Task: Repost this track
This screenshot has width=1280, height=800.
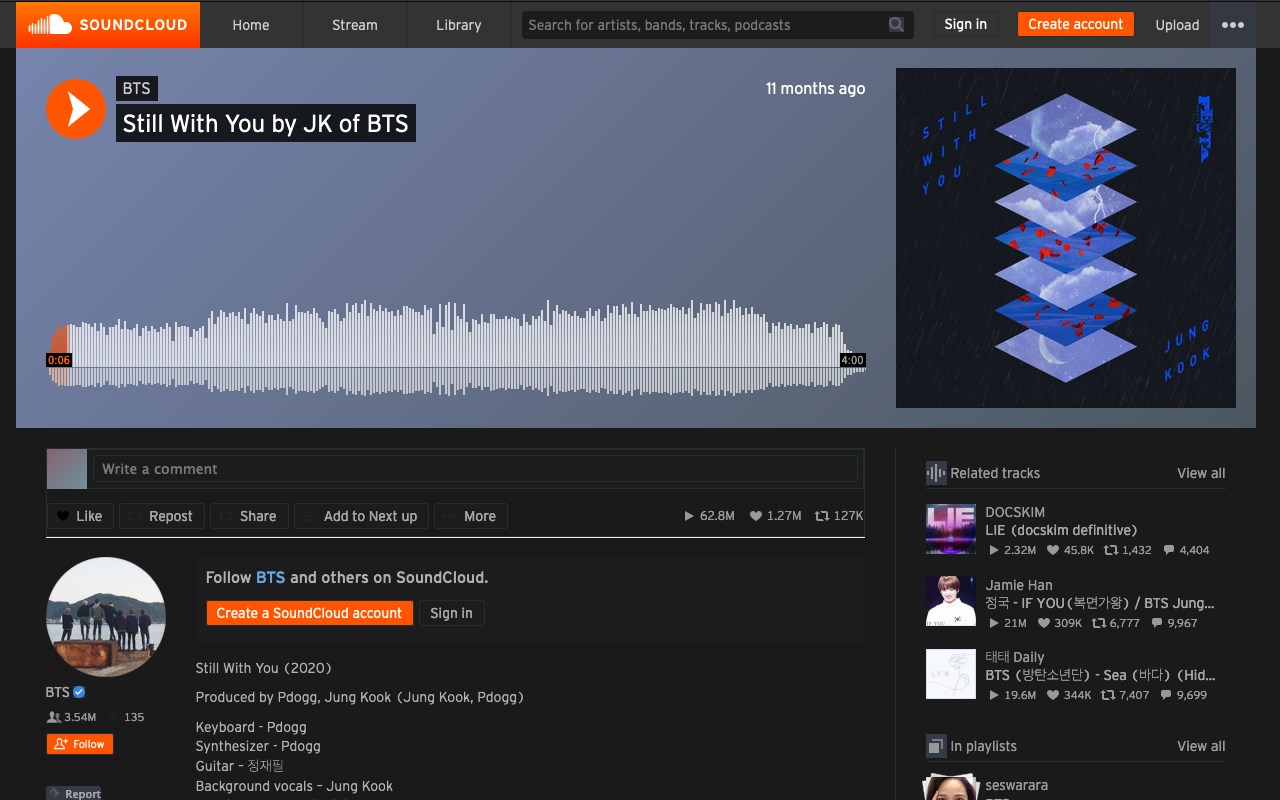Action: click(161, 516)
